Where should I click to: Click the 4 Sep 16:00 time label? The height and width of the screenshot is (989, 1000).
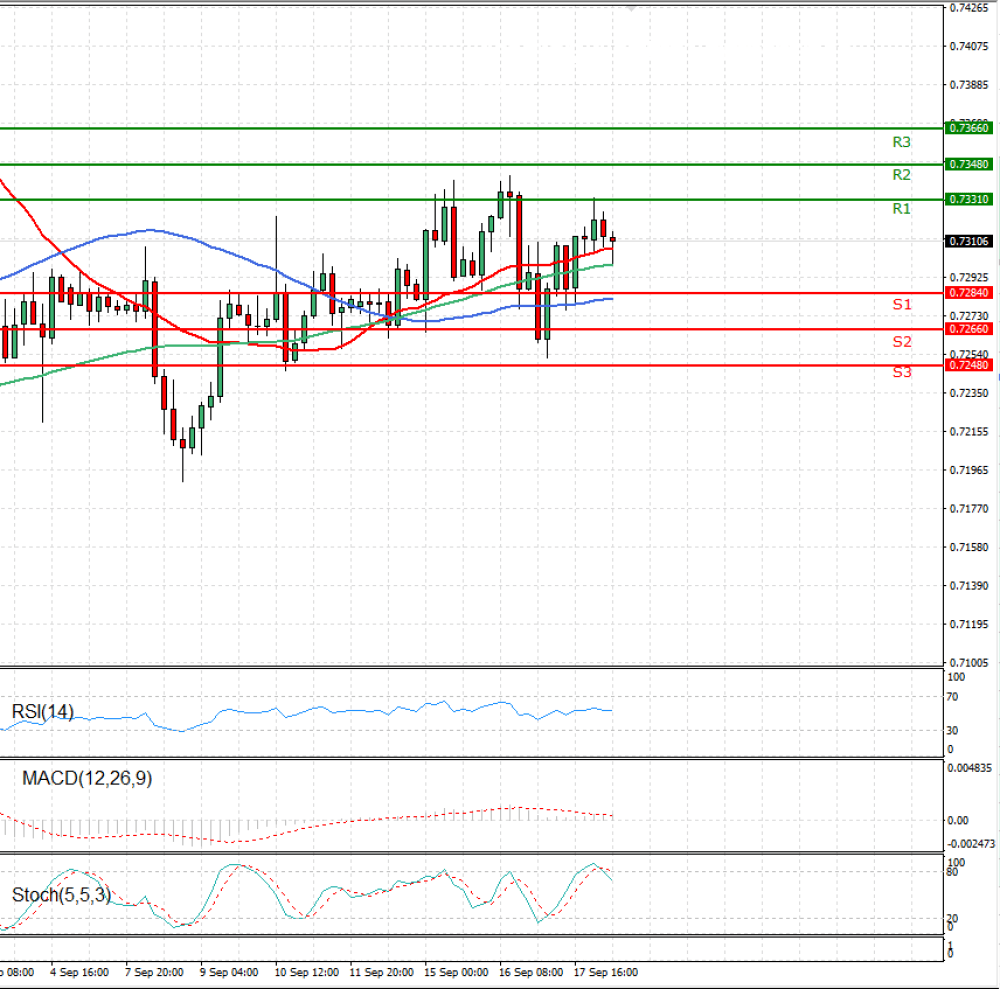click(x=79, y=972)
